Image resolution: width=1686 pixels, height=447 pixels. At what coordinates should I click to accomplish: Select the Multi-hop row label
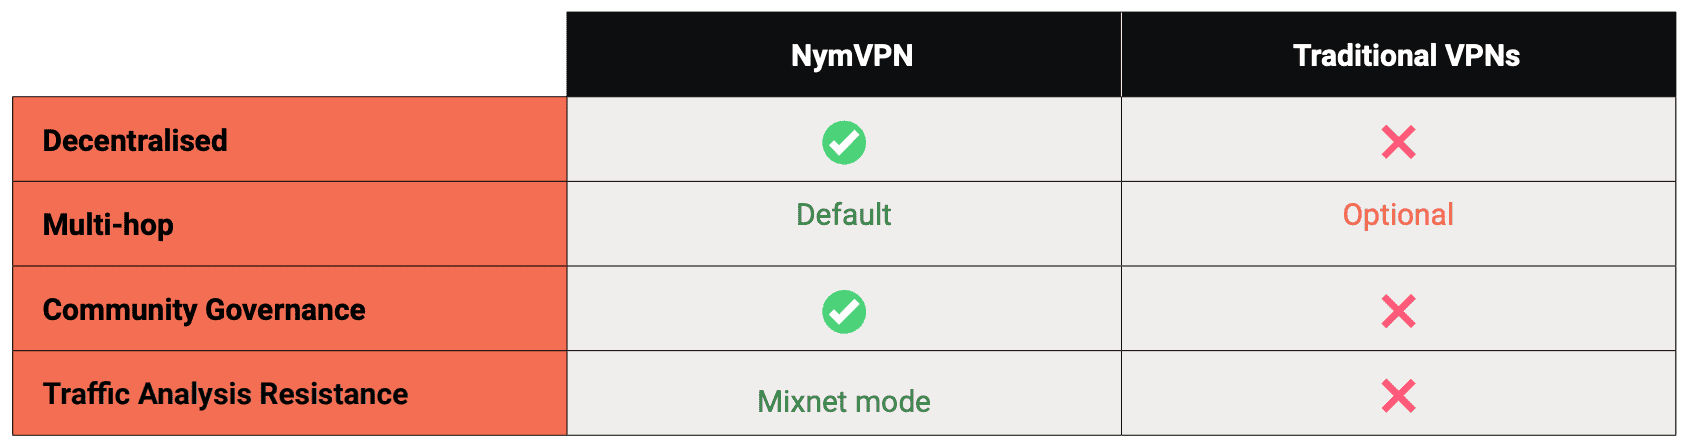click(x=108, y=225)
